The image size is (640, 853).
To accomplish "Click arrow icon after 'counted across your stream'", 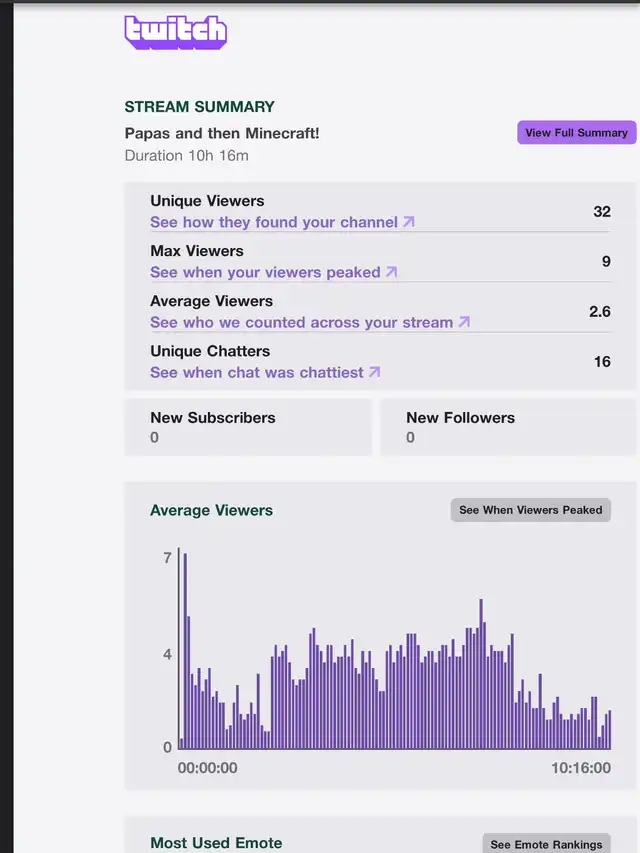I will click(x=464, y=322).
